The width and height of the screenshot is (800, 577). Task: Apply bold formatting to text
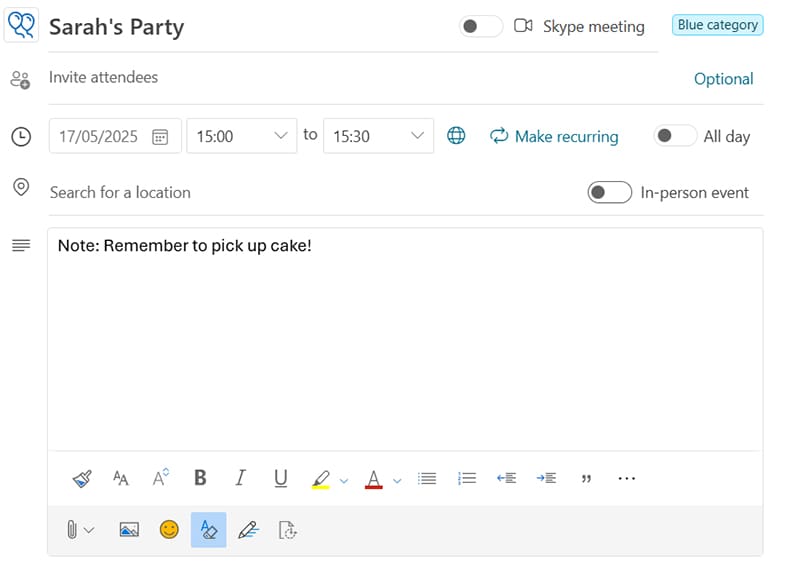(x=200, y=479)
